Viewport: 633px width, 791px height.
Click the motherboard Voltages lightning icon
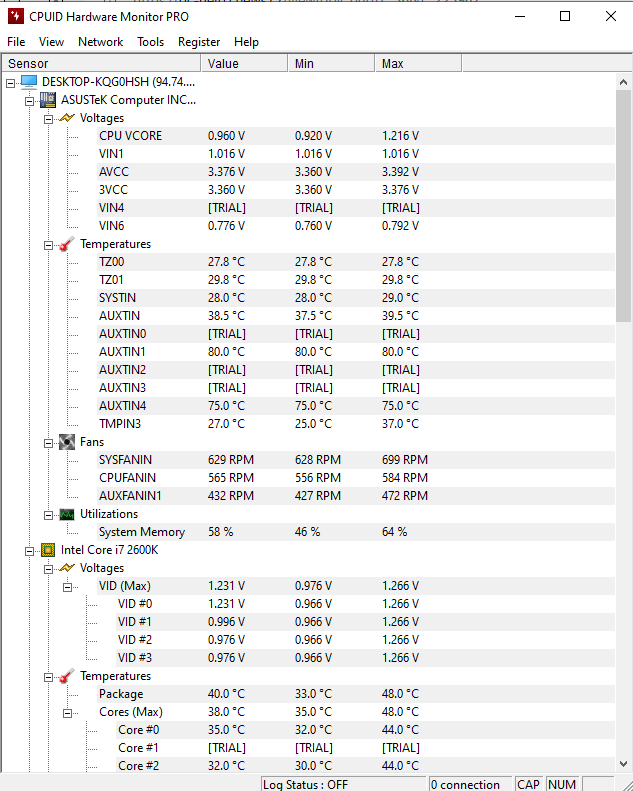point(67,118)
